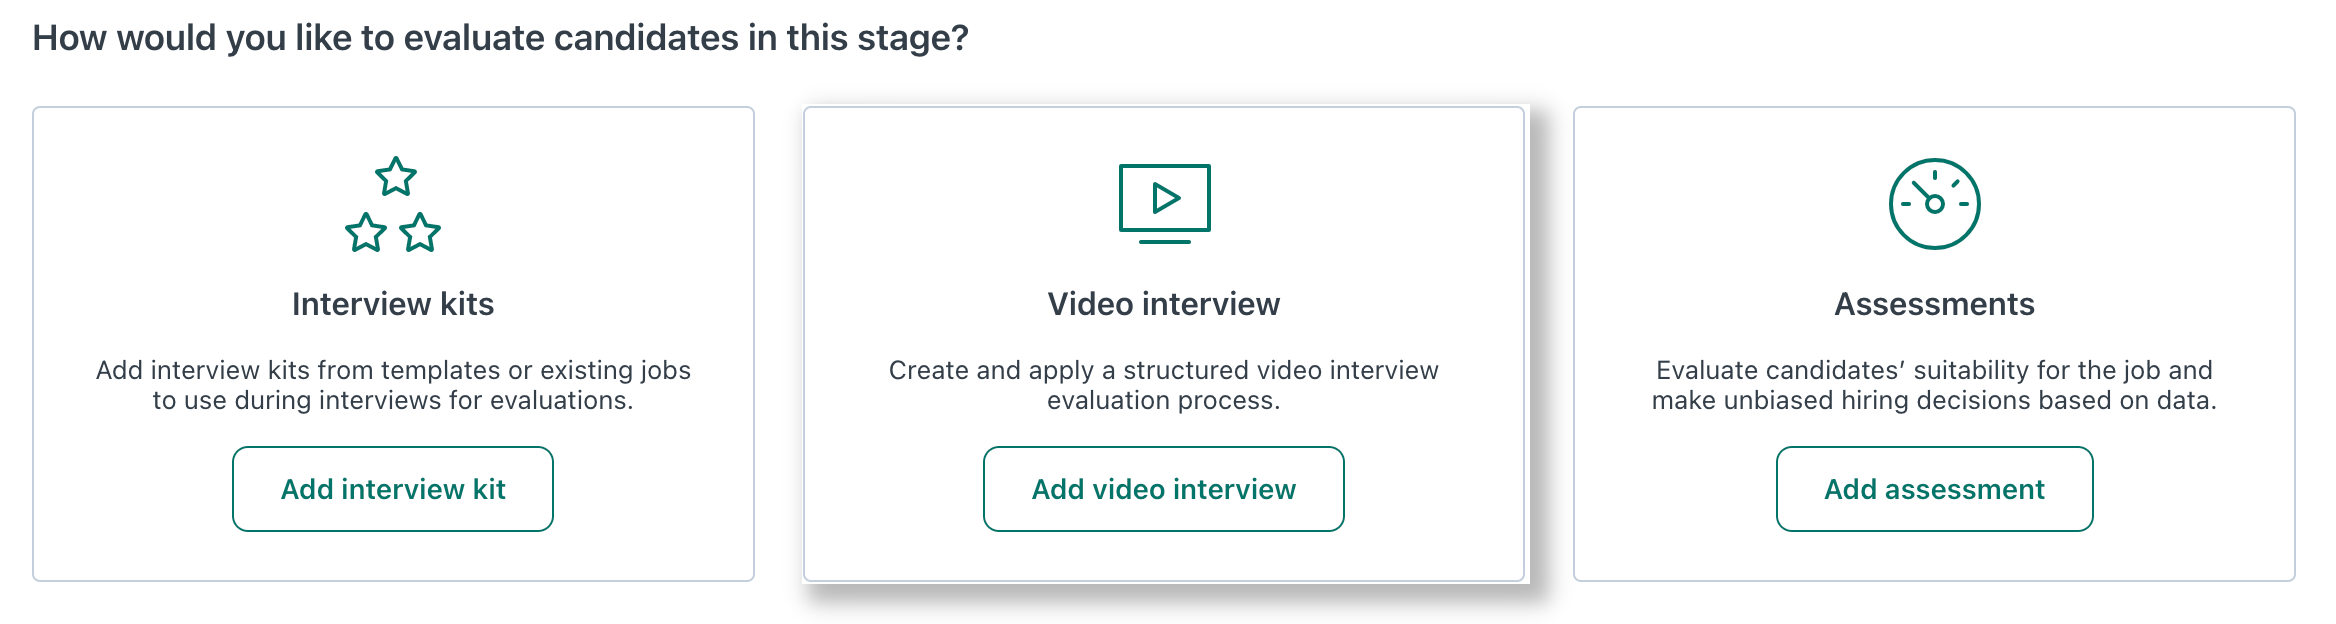Add an assessment
This screenshot has width=2336, height=624.
click(x=1934, y=489)
